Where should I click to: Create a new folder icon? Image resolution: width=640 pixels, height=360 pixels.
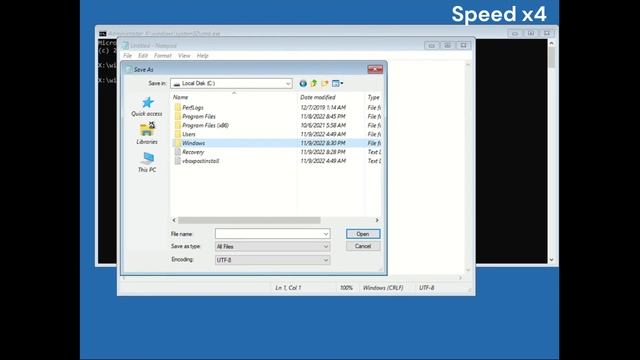click(325, 83)
